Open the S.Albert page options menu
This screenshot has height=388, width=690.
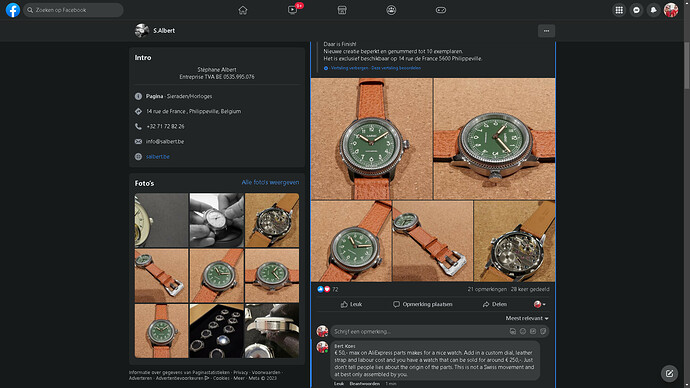[546, 31]
